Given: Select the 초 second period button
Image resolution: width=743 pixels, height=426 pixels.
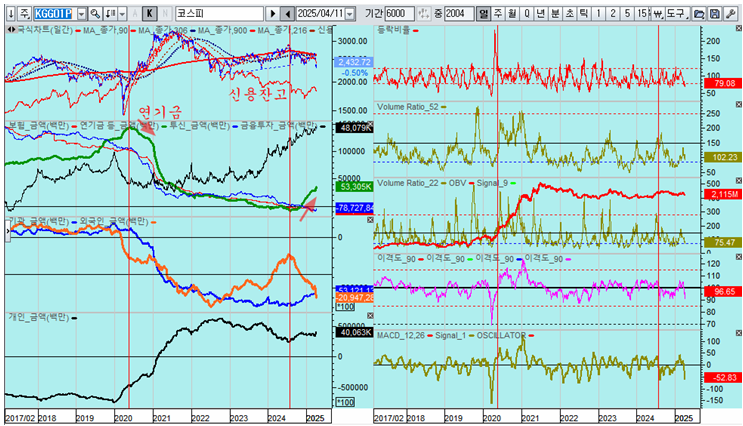Looking at the screenshot, I should [x=570, y=13].
